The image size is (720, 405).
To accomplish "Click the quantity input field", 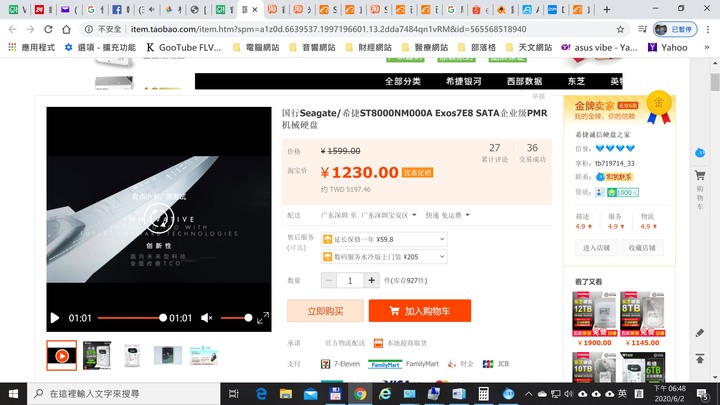I will (350, 280).
